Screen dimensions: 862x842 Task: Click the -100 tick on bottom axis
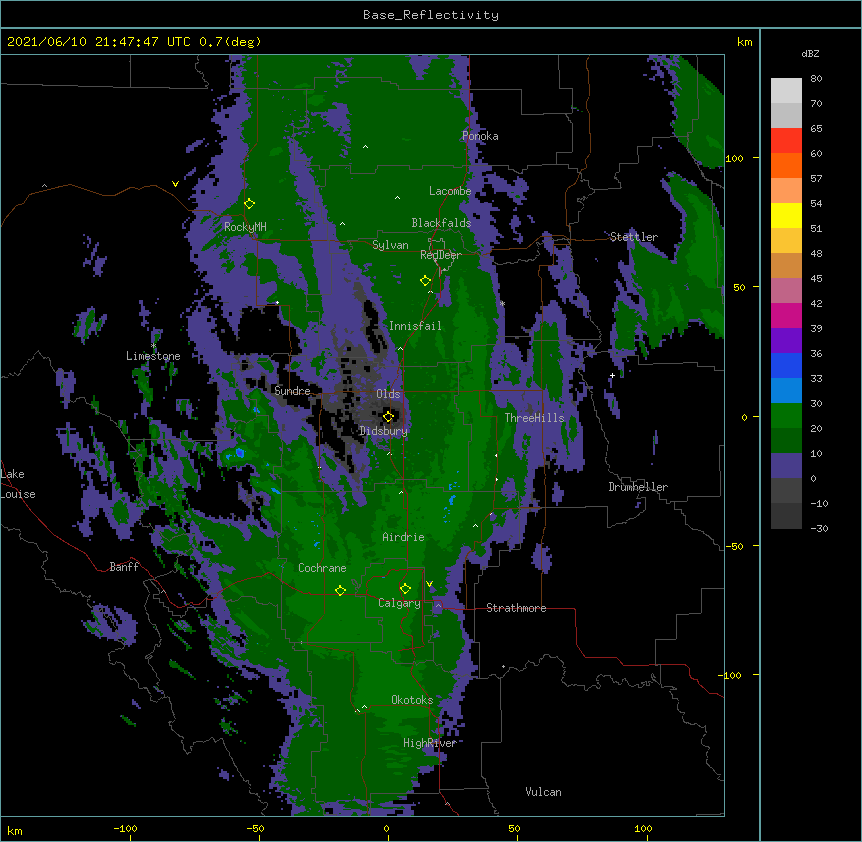(x=125, y=828)
